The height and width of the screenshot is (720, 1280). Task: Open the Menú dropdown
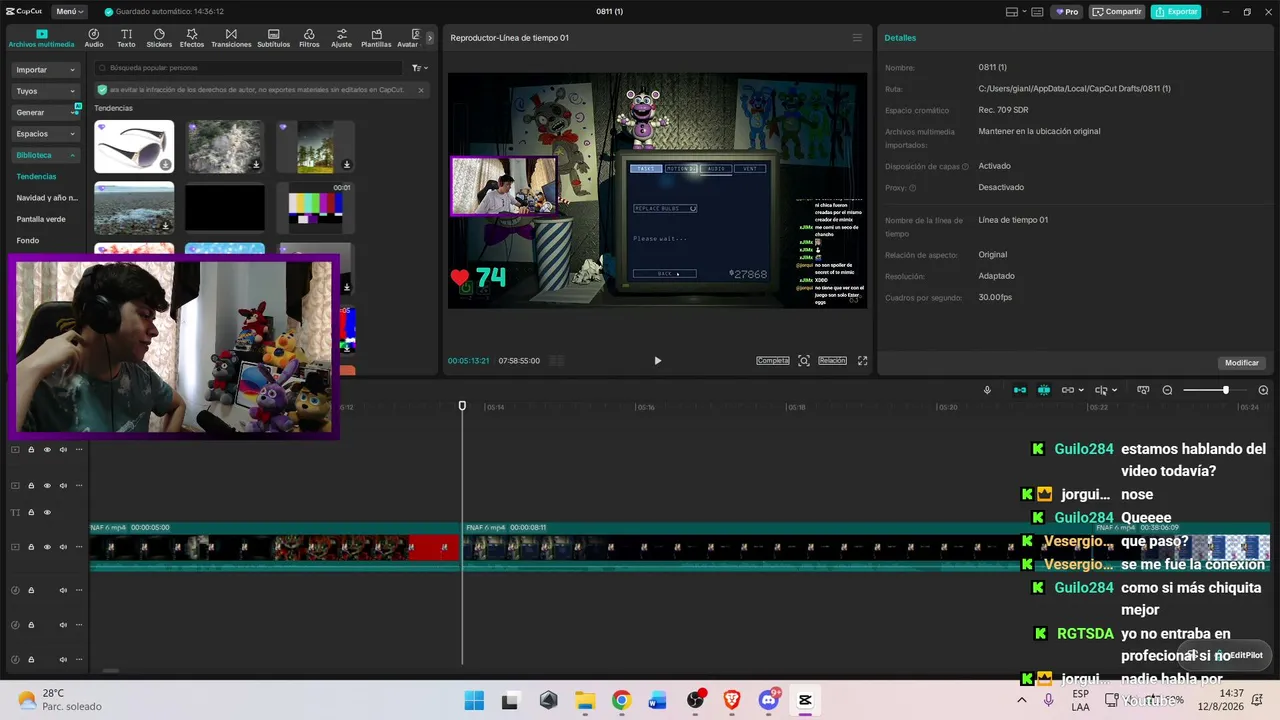coord(70,12)
